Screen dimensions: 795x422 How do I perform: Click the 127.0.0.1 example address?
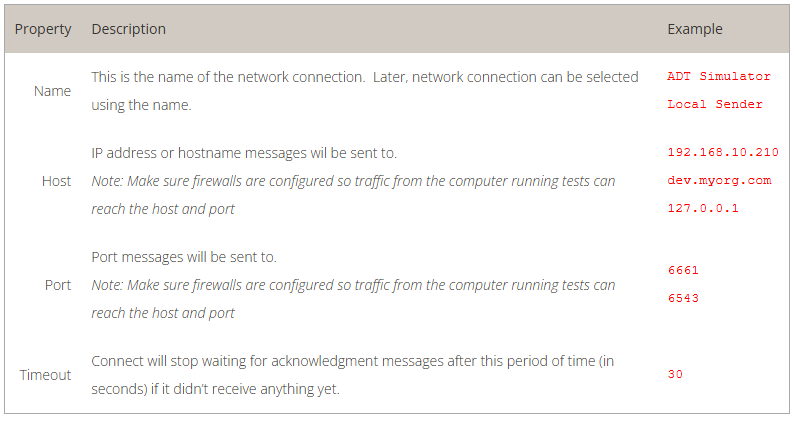click(x=702, y=209)
